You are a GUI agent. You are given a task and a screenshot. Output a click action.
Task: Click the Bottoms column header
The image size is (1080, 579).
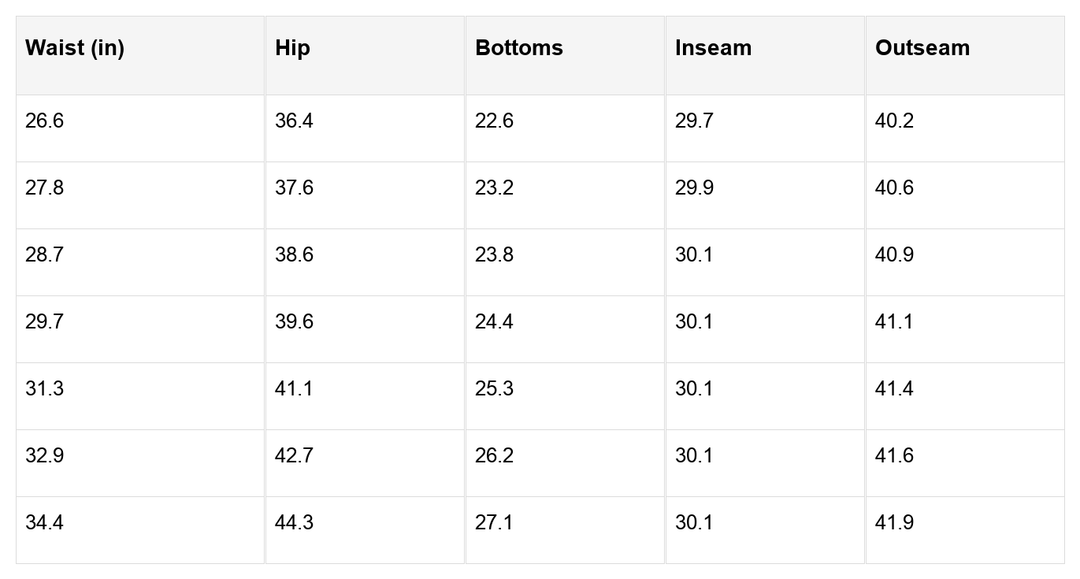[519, 48]
